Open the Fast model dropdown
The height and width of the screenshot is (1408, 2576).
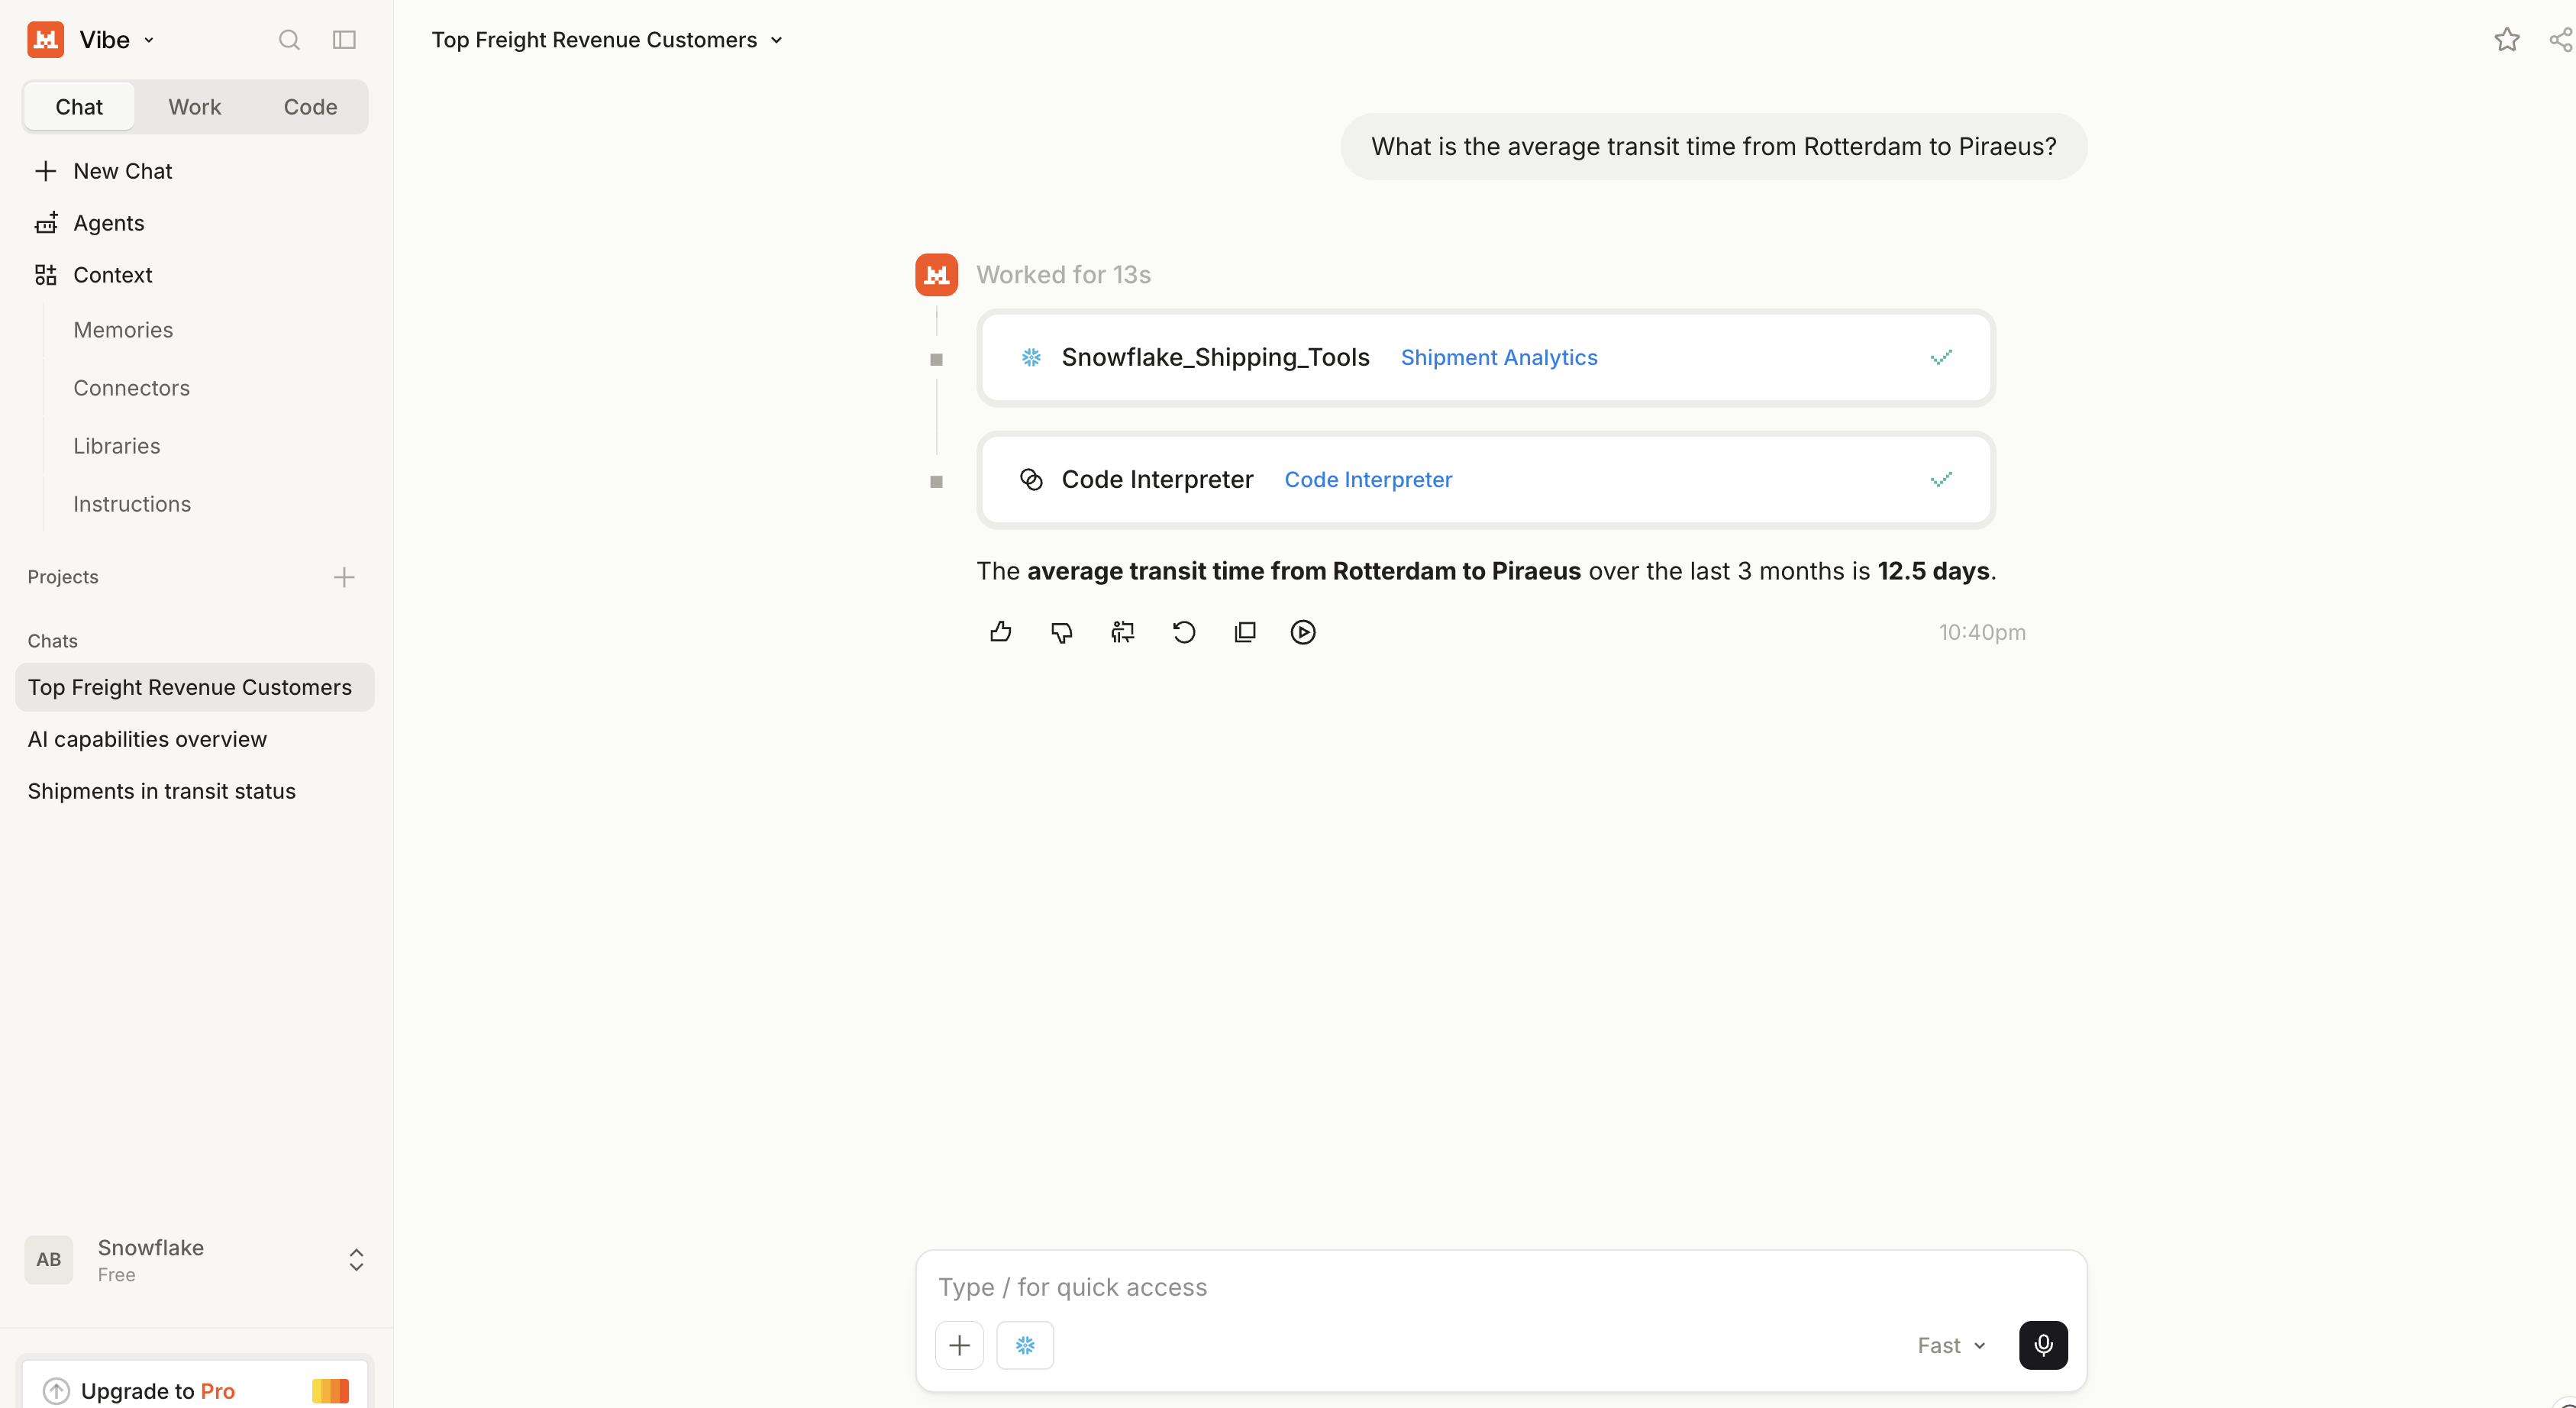1951,1345
